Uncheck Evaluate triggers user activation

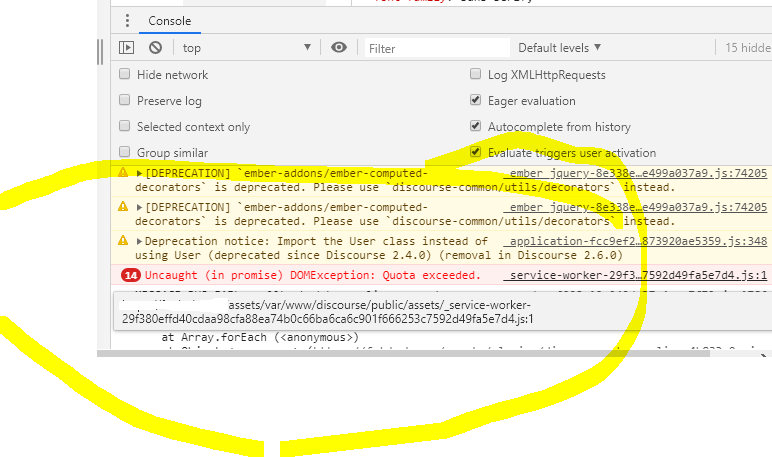(x=475, y=152)
